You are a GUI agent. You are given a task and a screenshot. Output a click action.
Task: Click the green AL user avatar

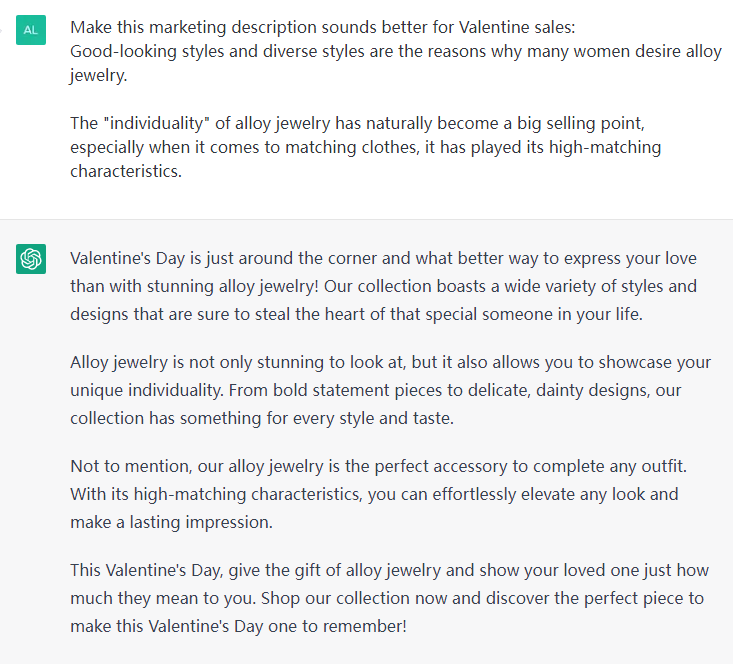(31, 30)
